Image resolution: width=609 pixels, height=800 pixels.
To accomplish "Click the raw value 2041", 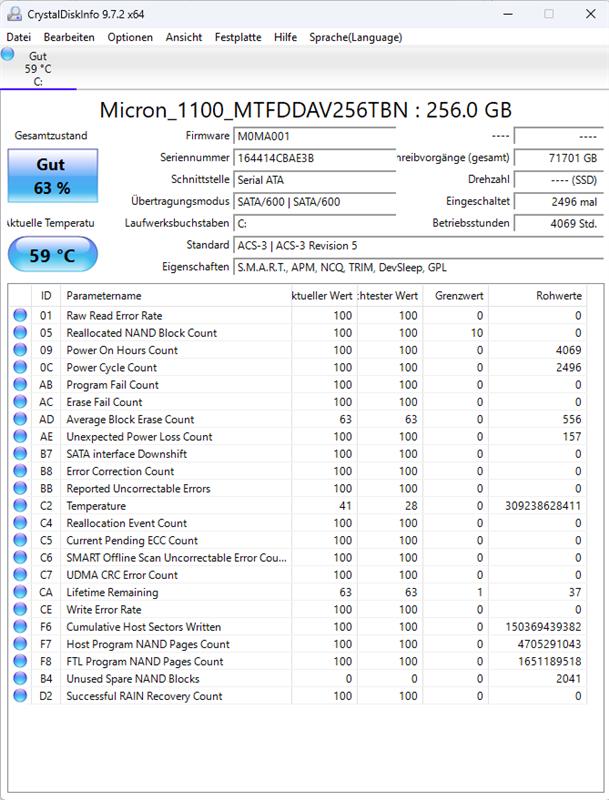I will pos(568,679).
